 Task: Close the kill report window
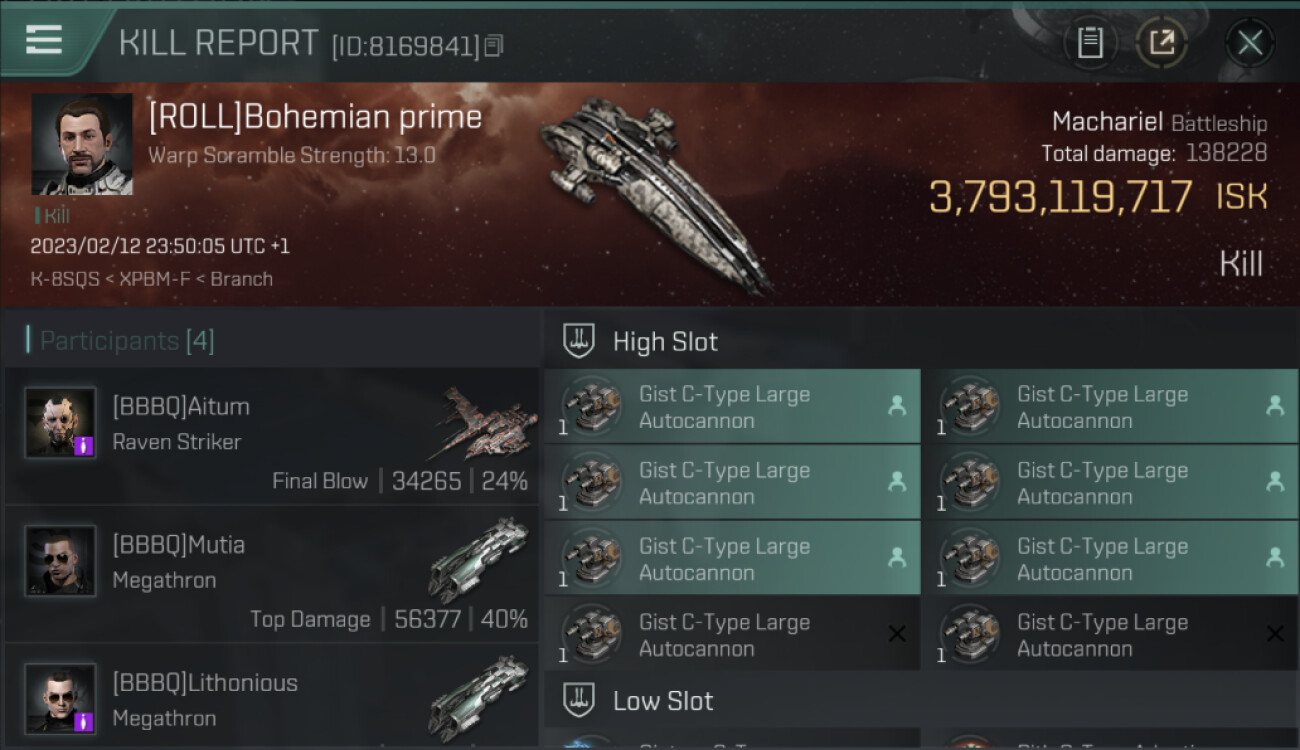pyautogui.click(x=1249, y=43)
